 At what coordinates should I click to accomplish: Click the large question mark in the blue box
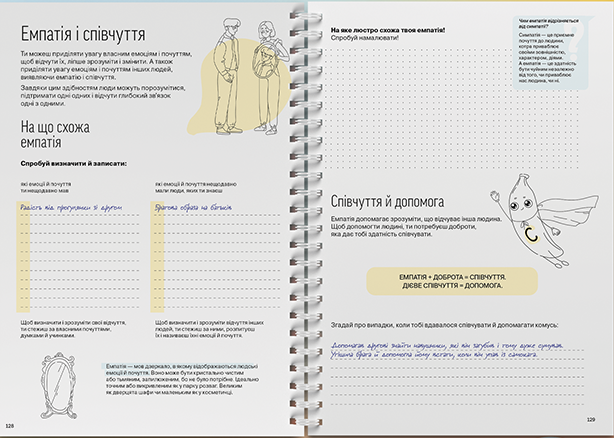pos(574,41)
